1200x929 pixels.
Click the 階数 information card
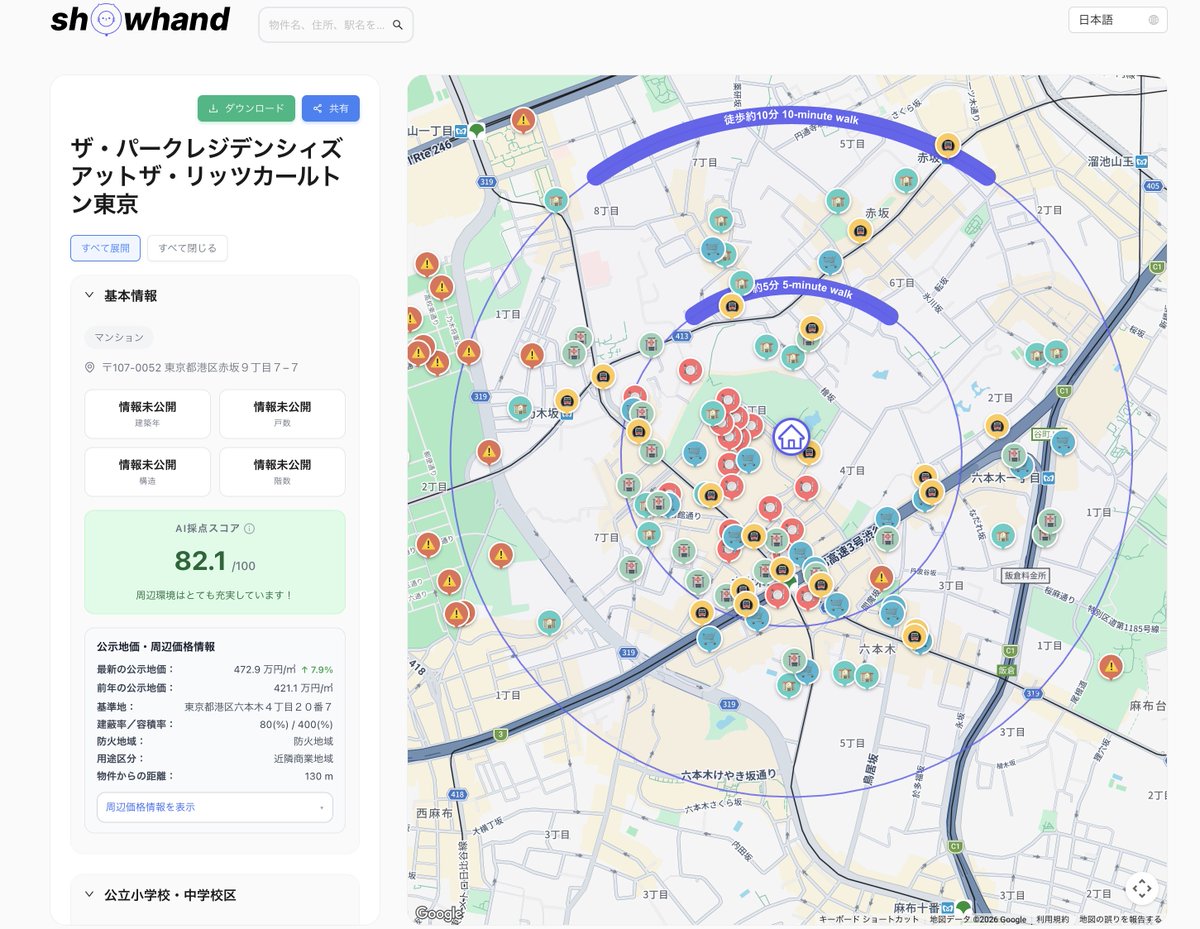(282, 472)
